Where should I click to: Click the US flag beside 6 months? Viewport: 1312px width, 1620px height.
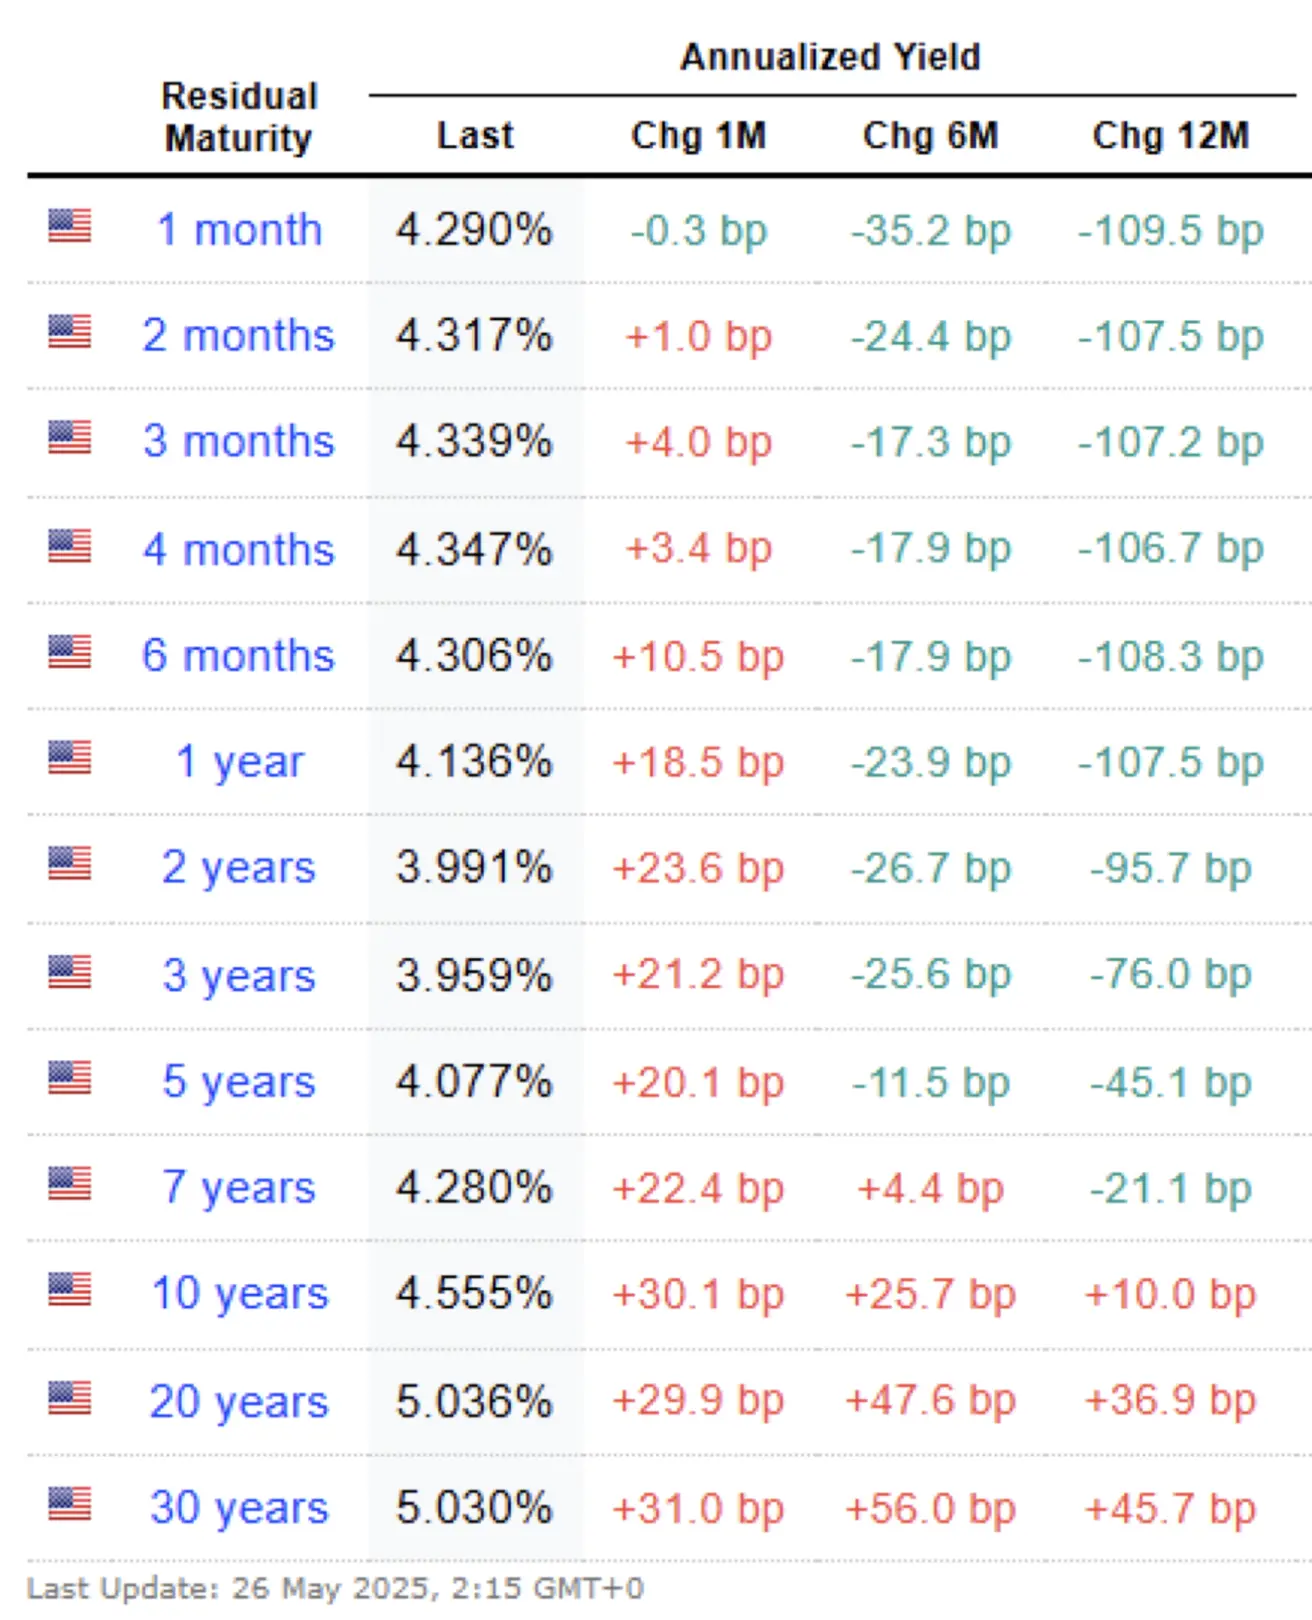70,652
